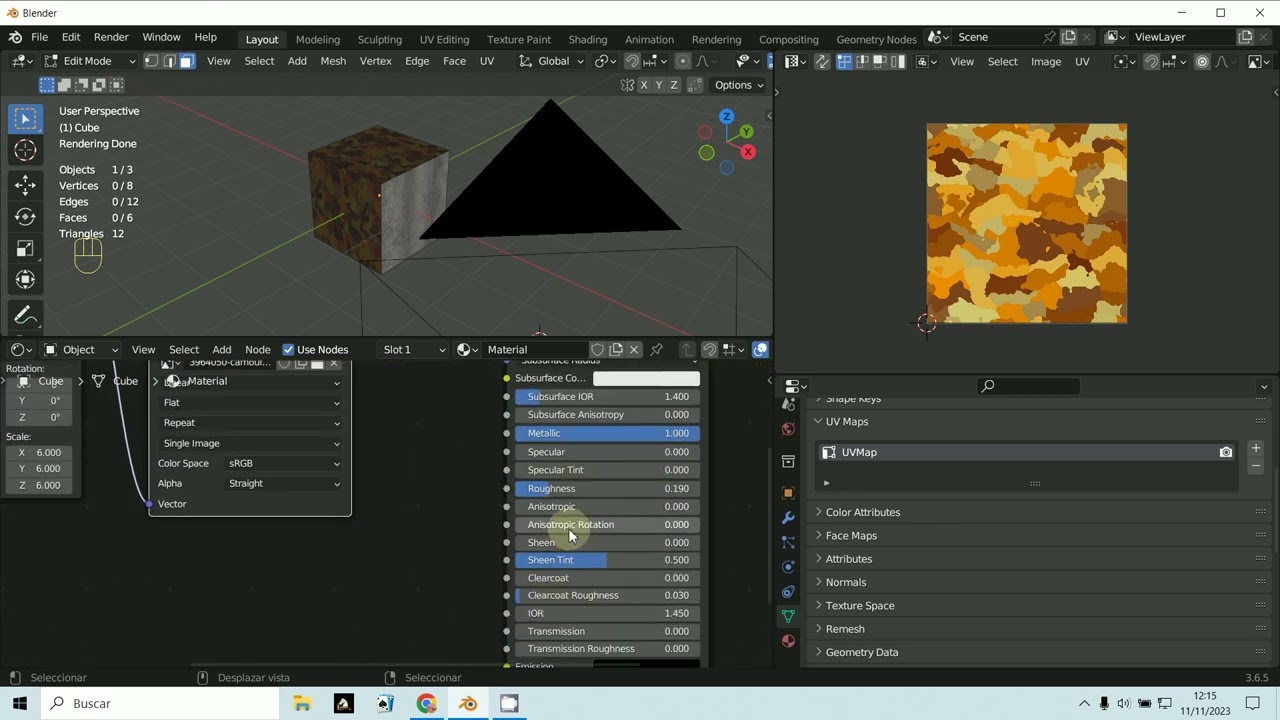
Task: Open the World properties tab
Action: click(x=788, y=429)
